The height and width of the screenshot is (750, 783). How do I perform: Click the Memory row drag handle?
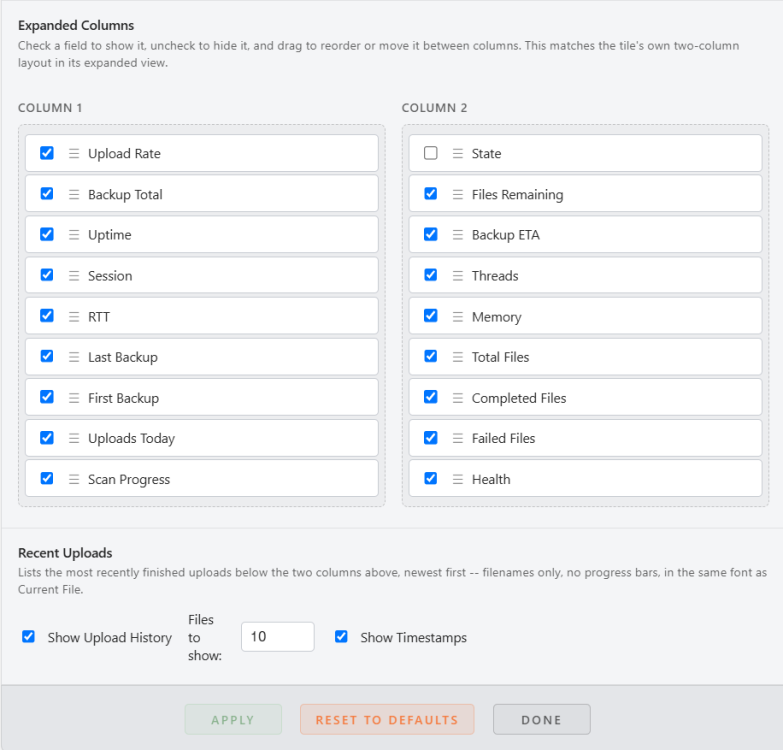click(457, 317)
